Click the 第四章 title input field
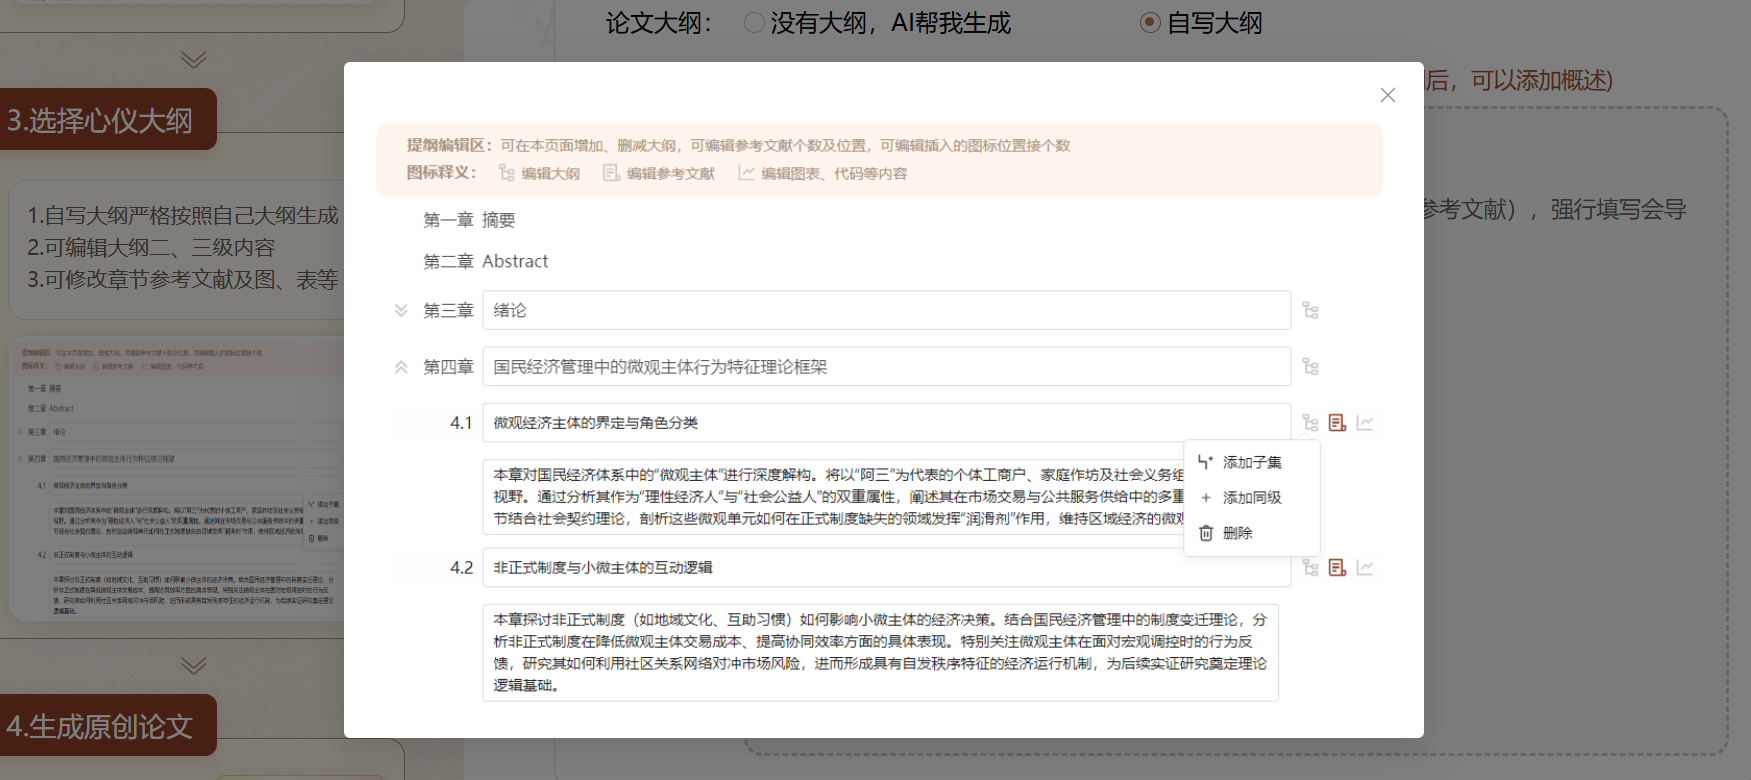Viewport: 1751px width, 780px height. pos(886,367)
